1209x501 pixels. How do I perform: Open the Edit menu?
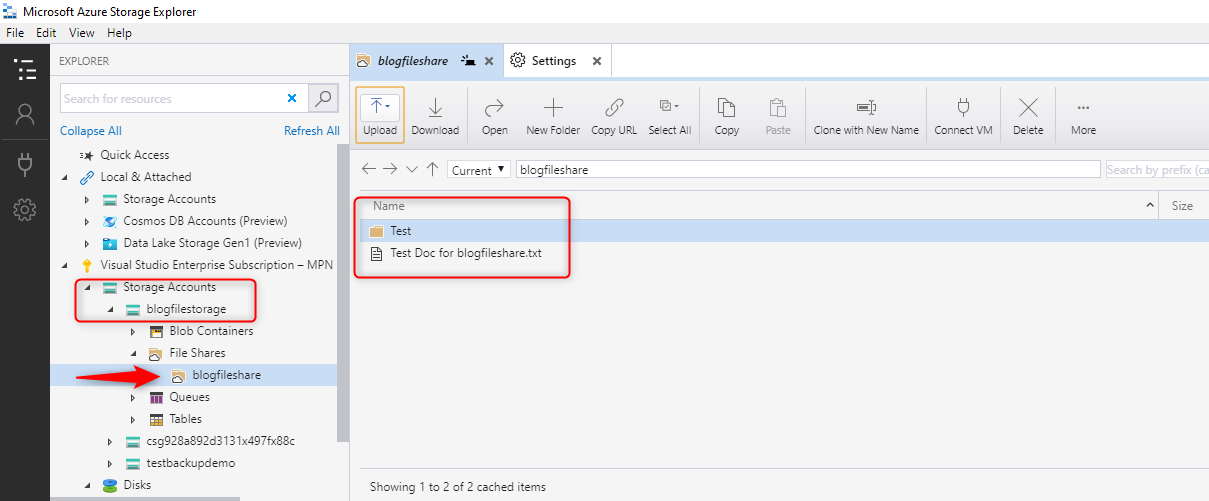(x=46, y=33)
